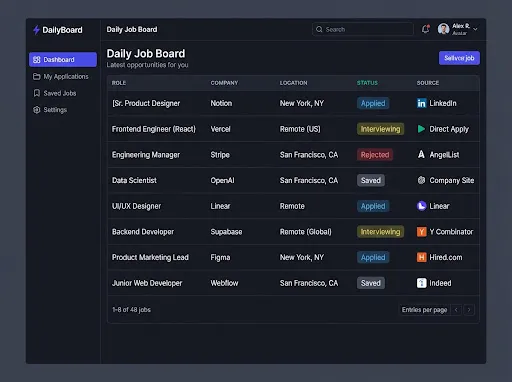The image size is (512, 382).
Task: Open the Entries per page dropdown
Action: tap(424, 310)
